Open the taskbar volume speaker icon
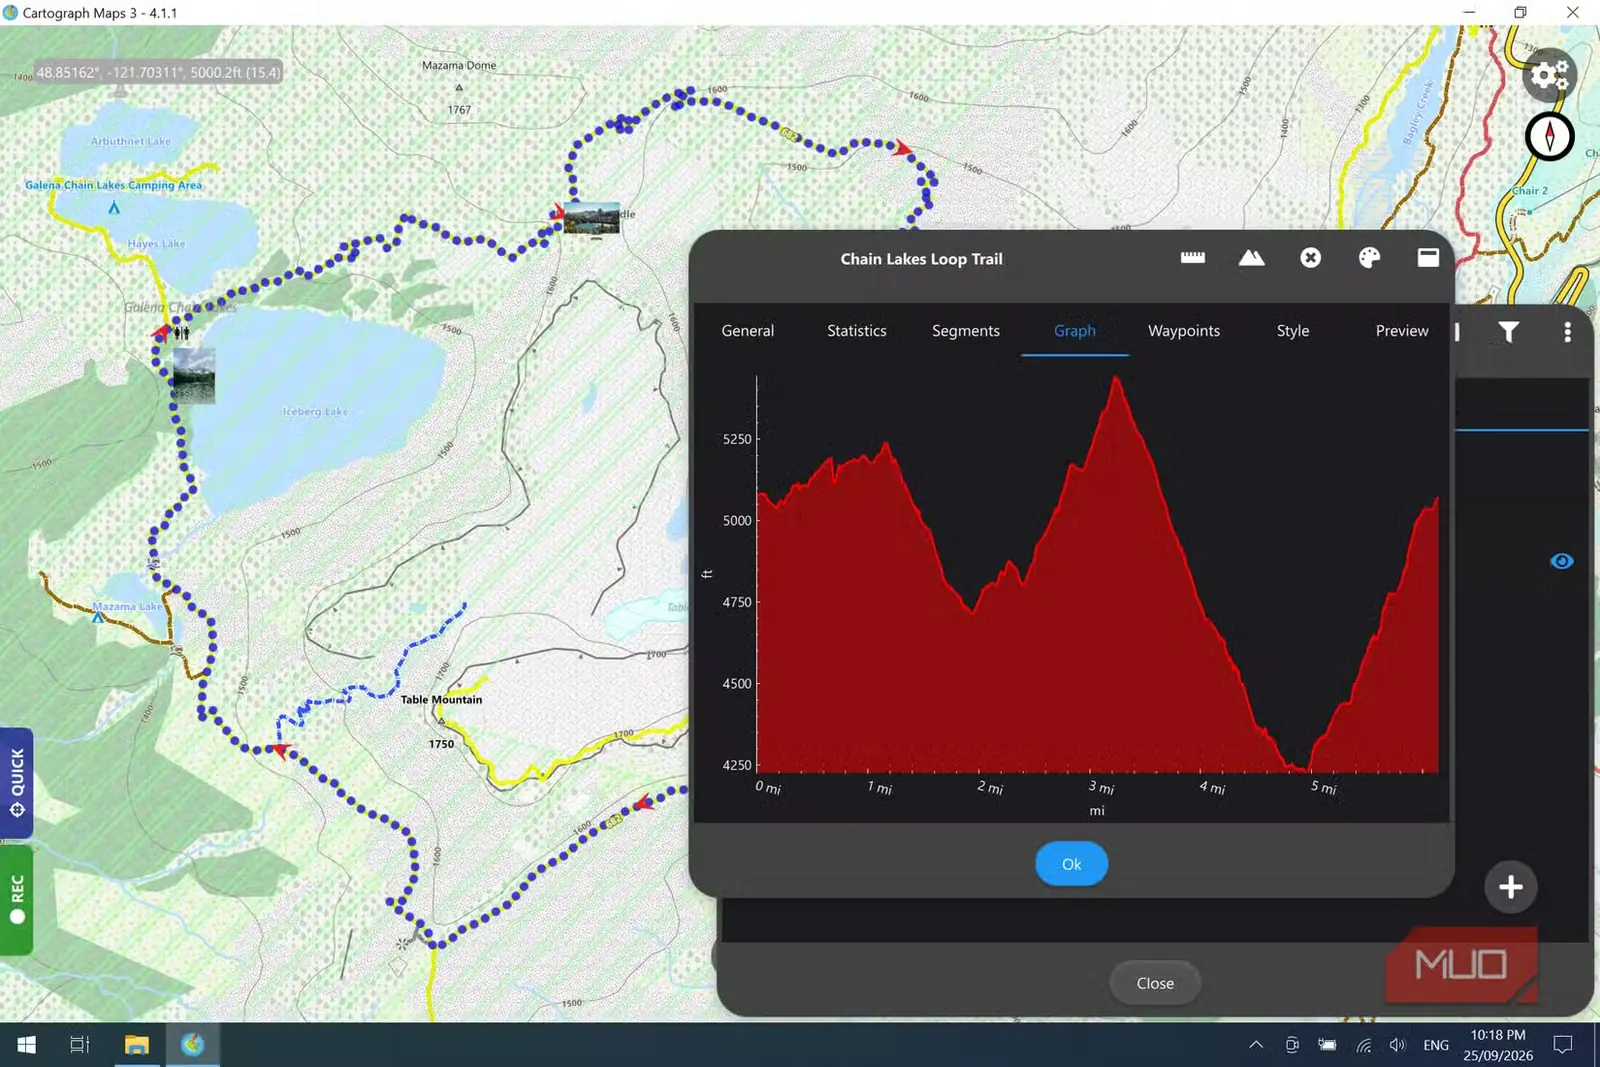This screenshot has height=1067, width=1600. tap(1398, 1045)
